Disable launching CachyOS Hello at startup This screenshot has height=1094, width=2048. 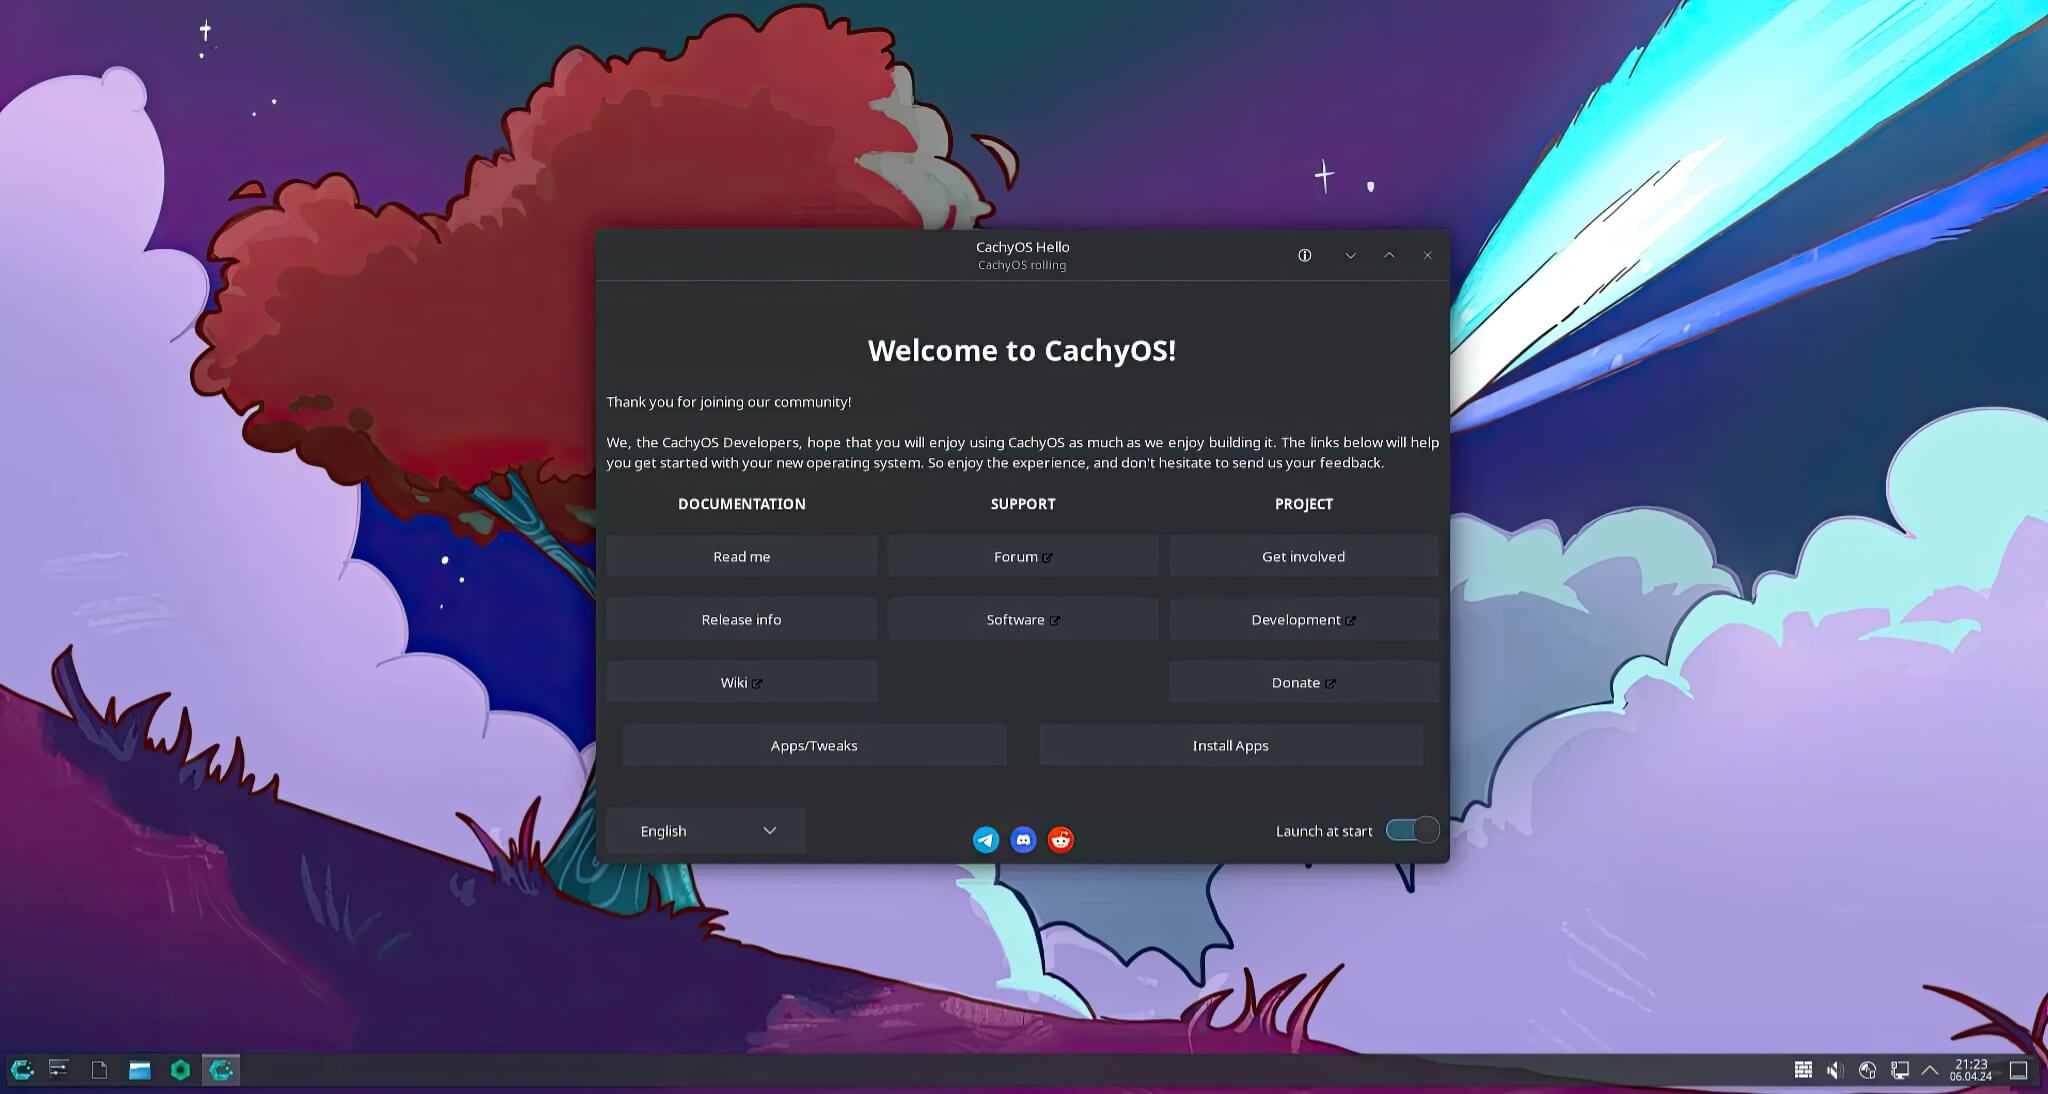click(x=1411, y=830)
